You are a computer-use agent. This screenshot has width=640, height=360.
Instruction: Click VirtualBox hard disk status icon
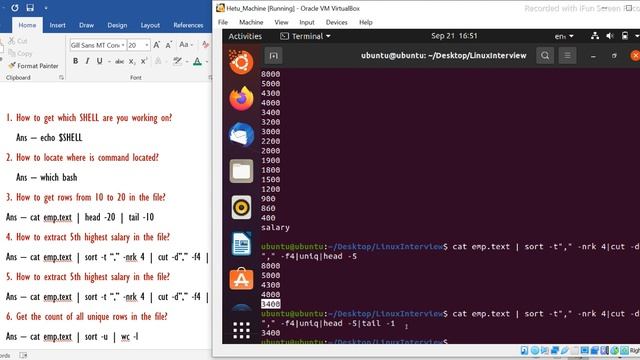524,350
